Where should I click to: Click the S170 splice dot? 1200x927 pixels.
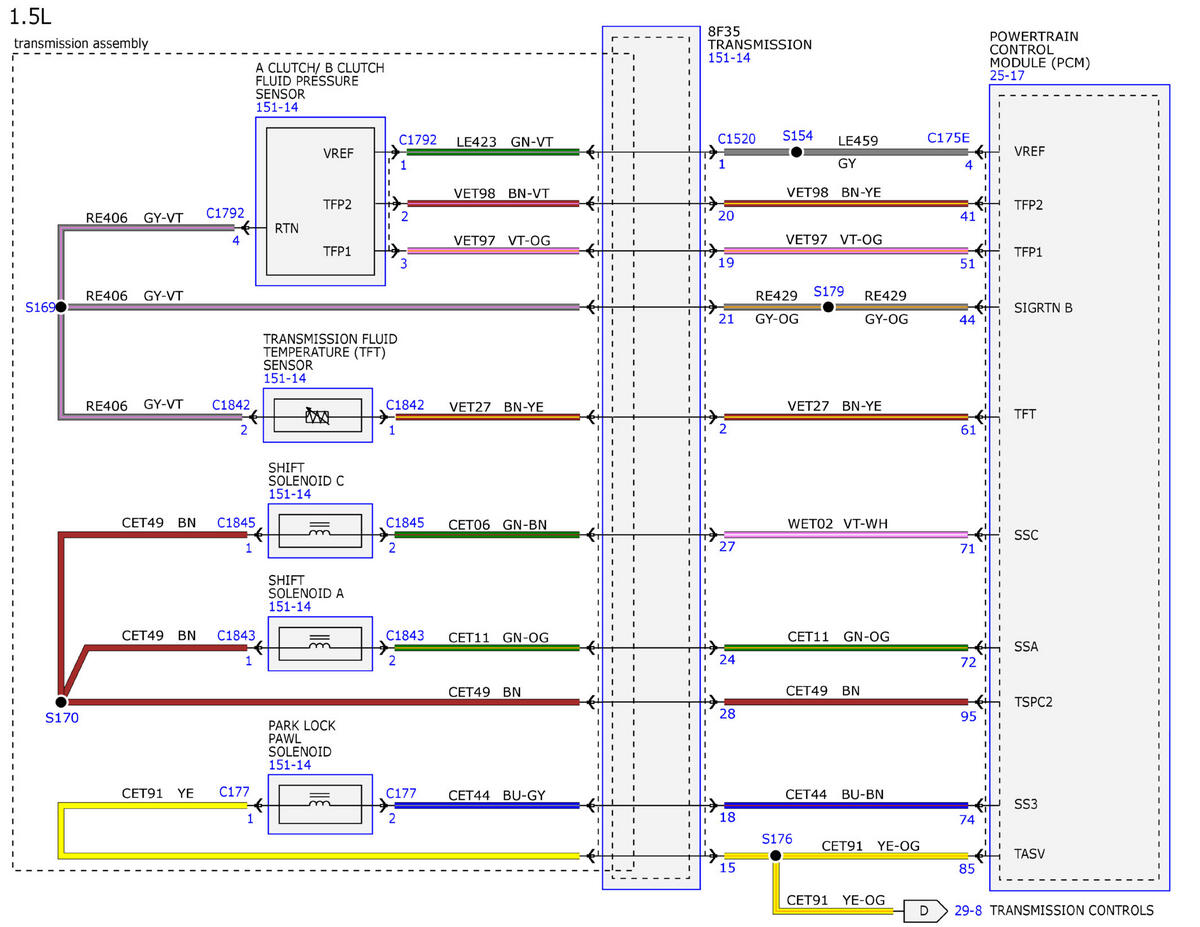(x=61, y=702)
